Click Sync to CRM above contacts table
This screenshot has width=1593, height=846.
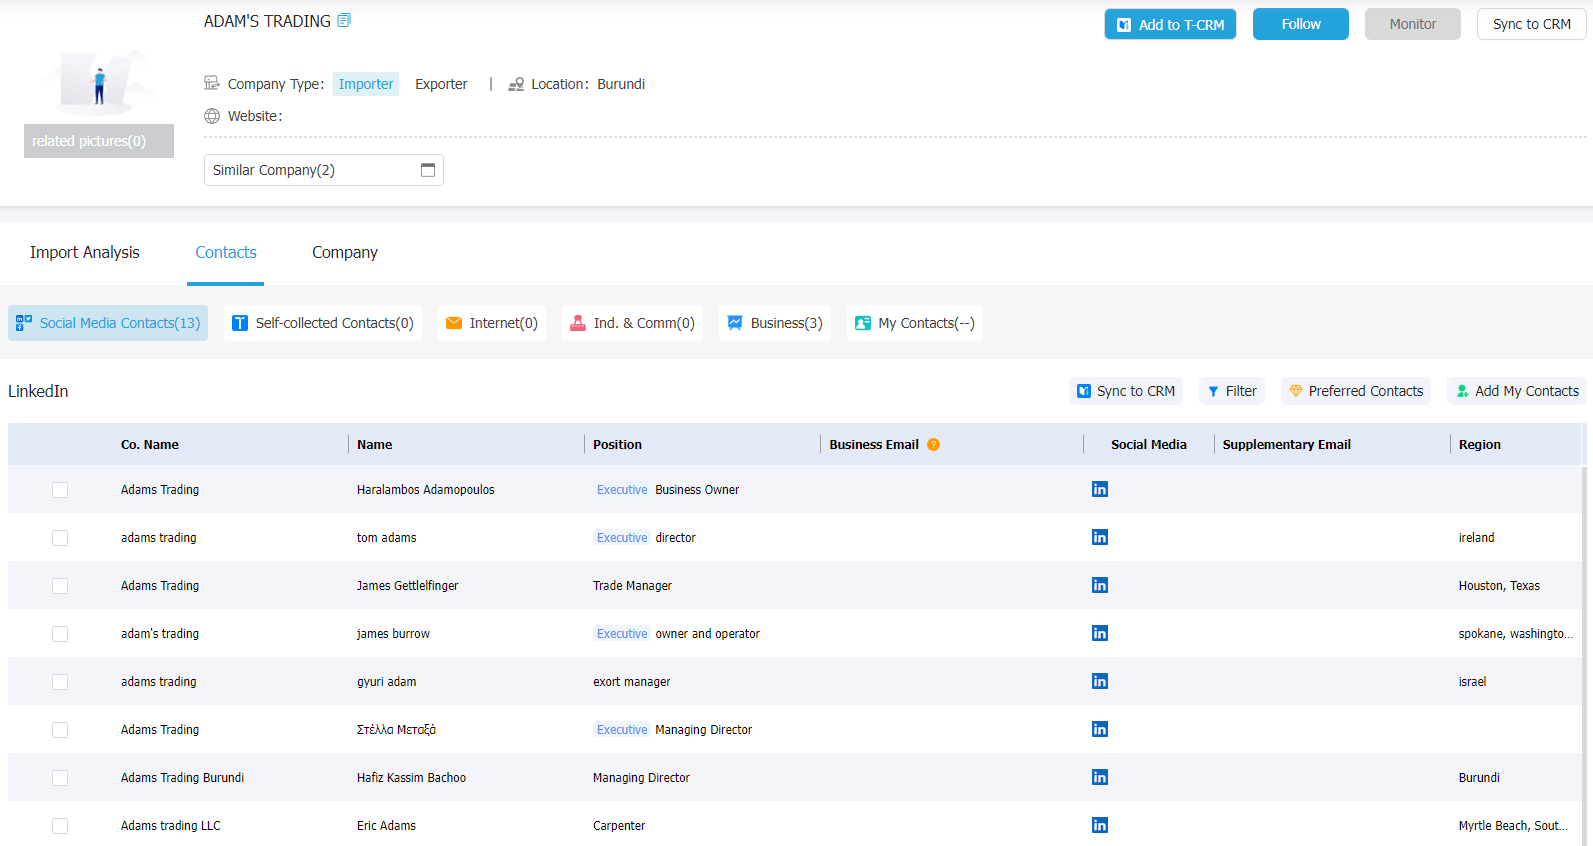pyautogui.click(x=1126, y=391)
